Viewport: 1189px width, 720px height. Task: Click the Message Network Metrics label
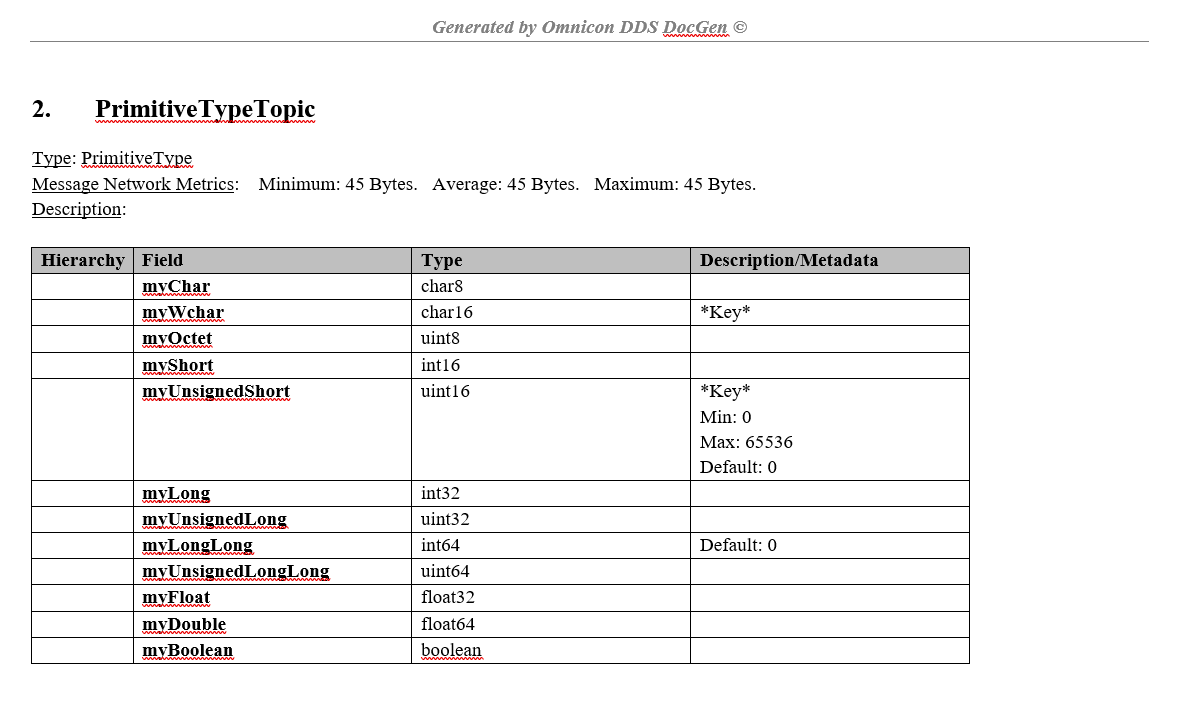click(132, 183)
